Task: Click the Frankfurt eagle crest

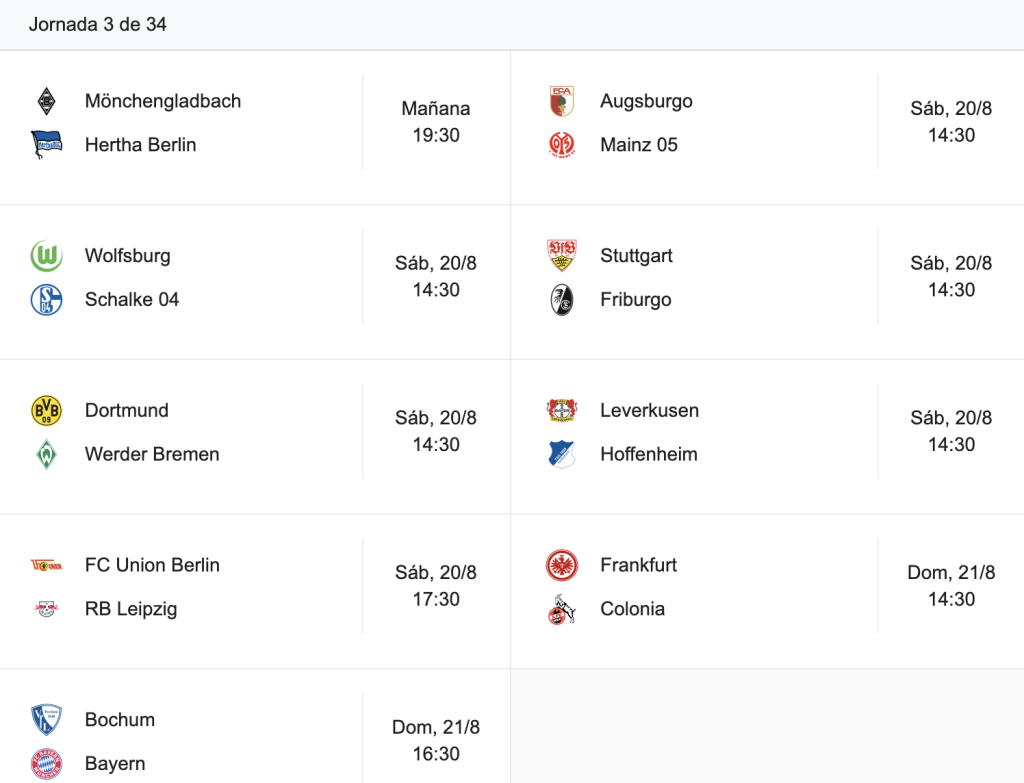Action: click(562, 566)
